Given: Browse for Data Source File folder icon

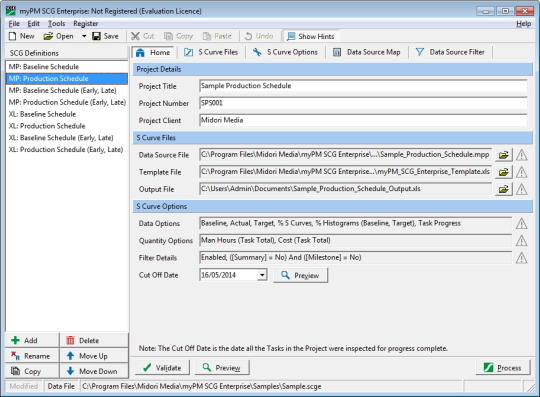Looking at the screenshot, I should [x=503, y=155].
